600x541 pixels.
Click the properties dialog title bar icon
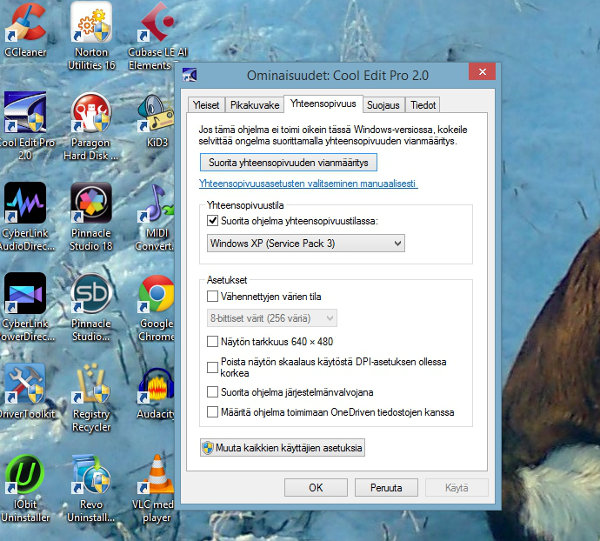190,75
